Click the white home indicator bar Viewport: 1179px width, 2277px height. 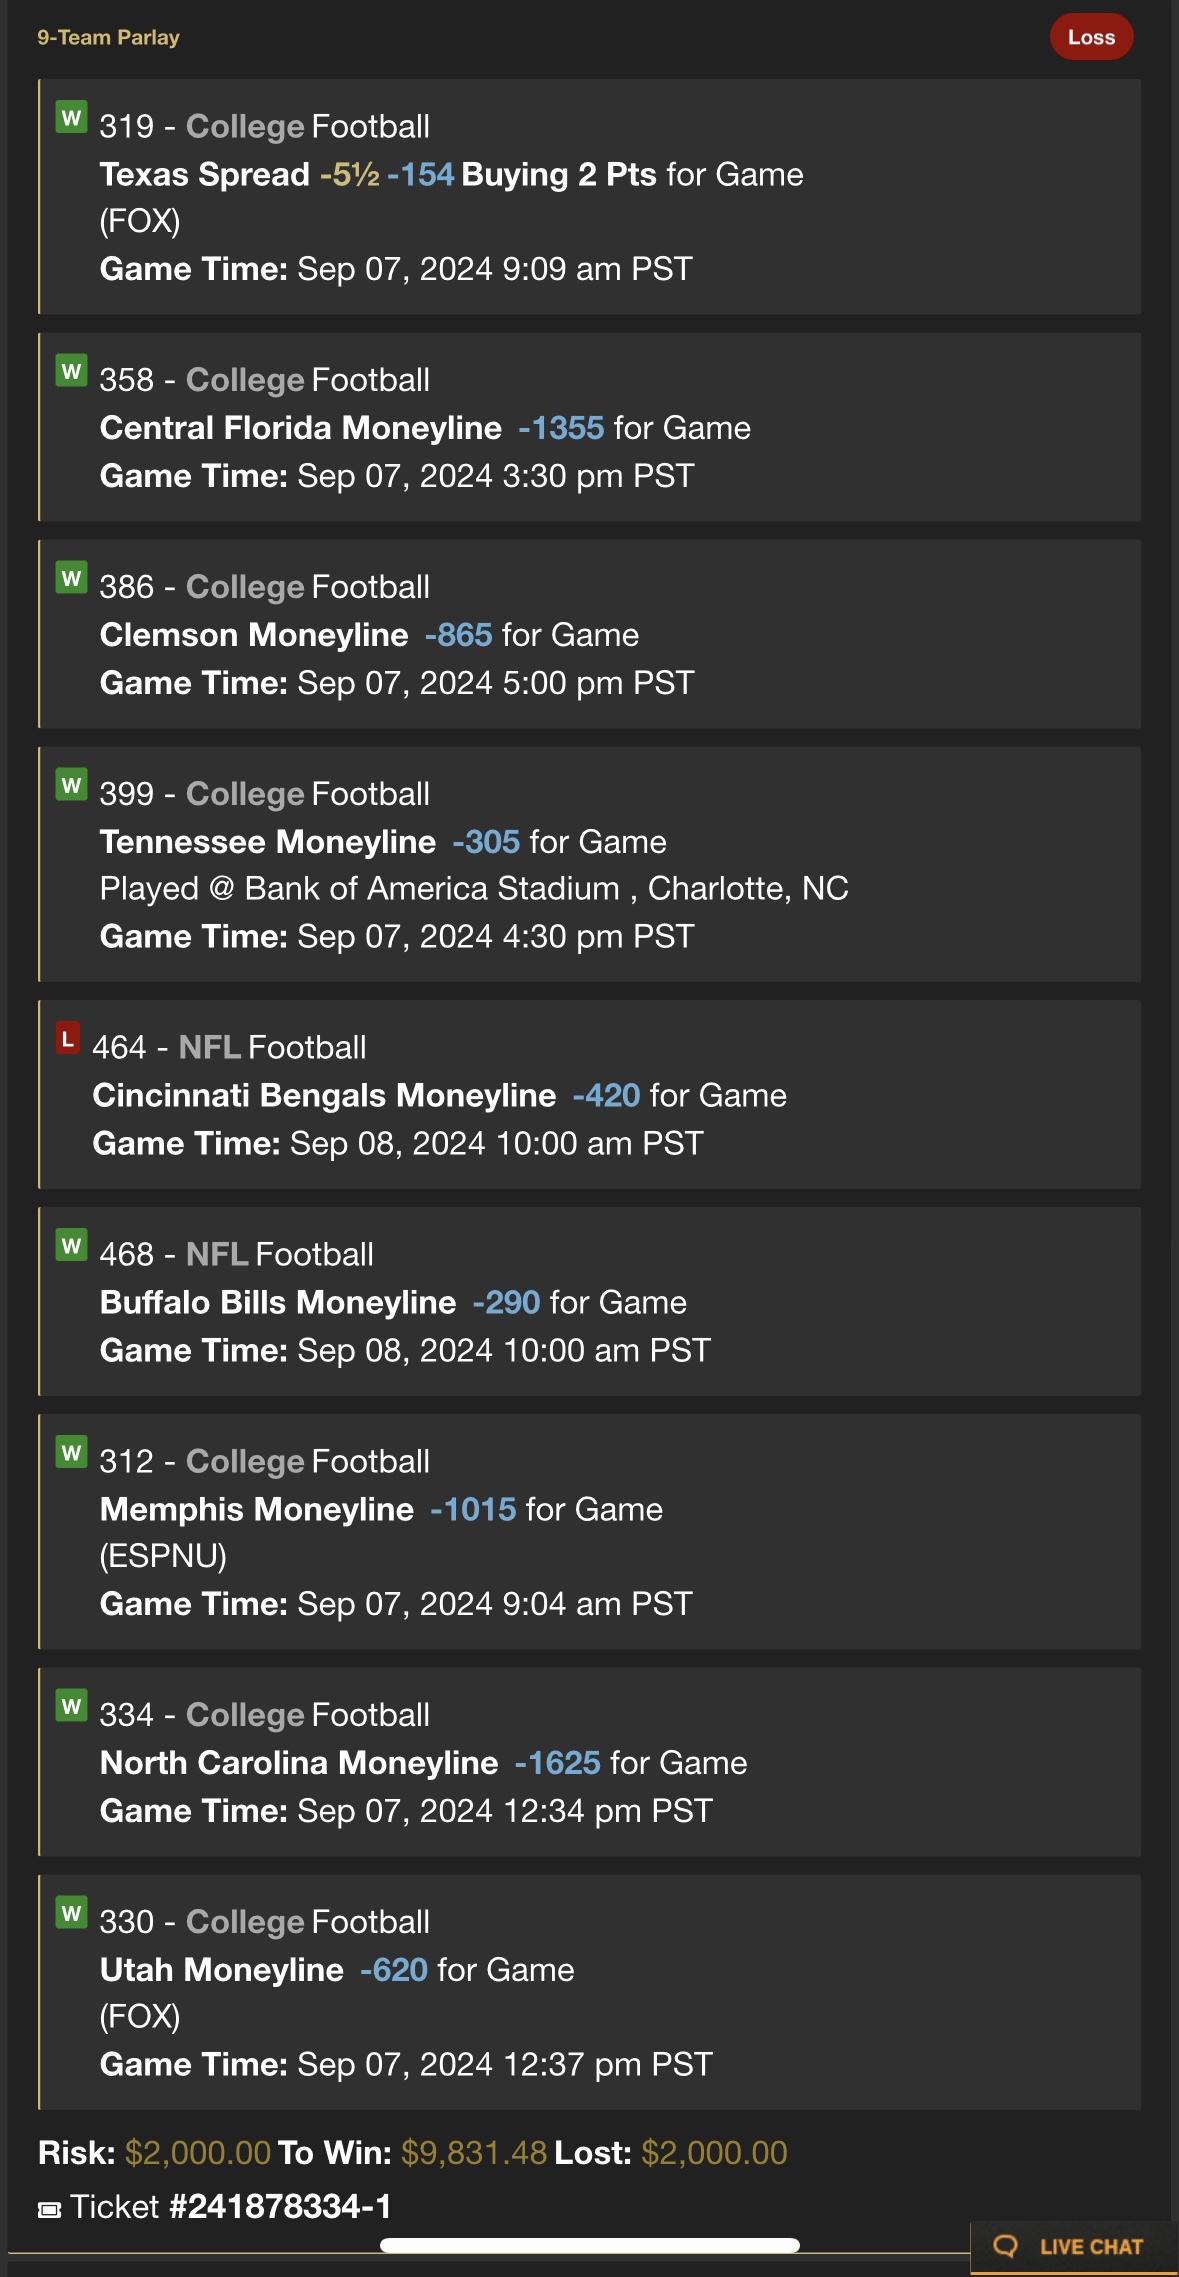coord(590,2245)
